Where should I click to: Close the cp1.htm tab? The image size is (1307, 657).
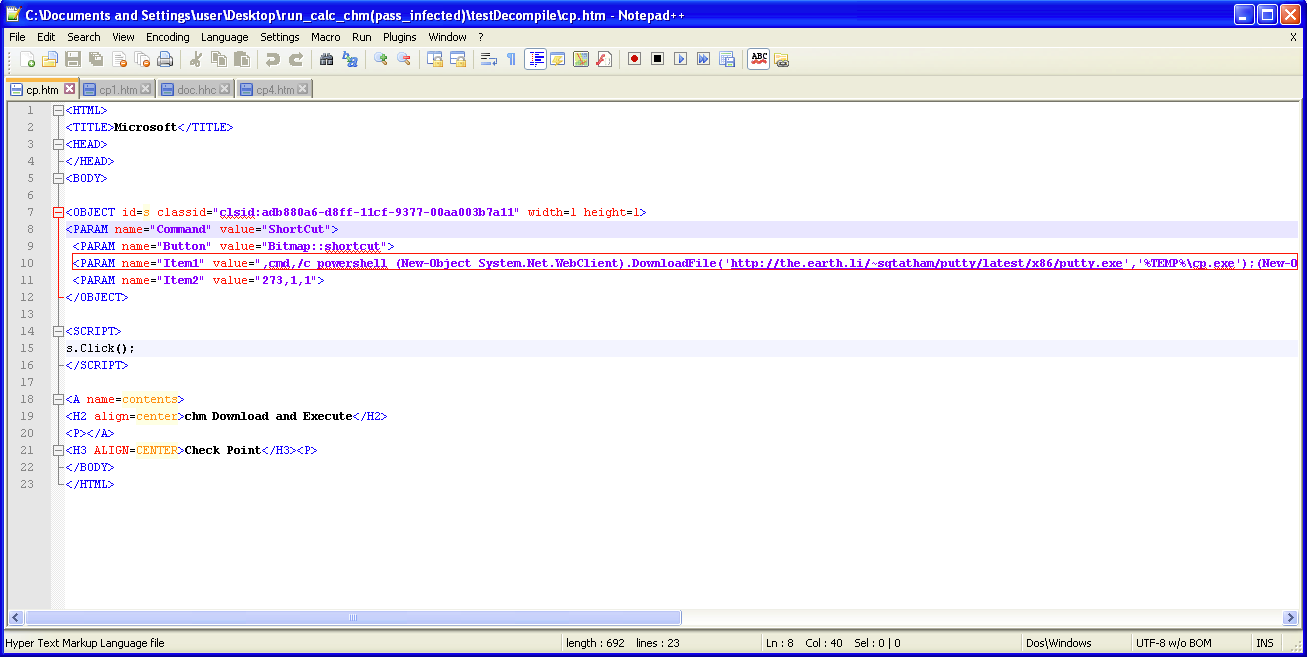pos(146,89)
